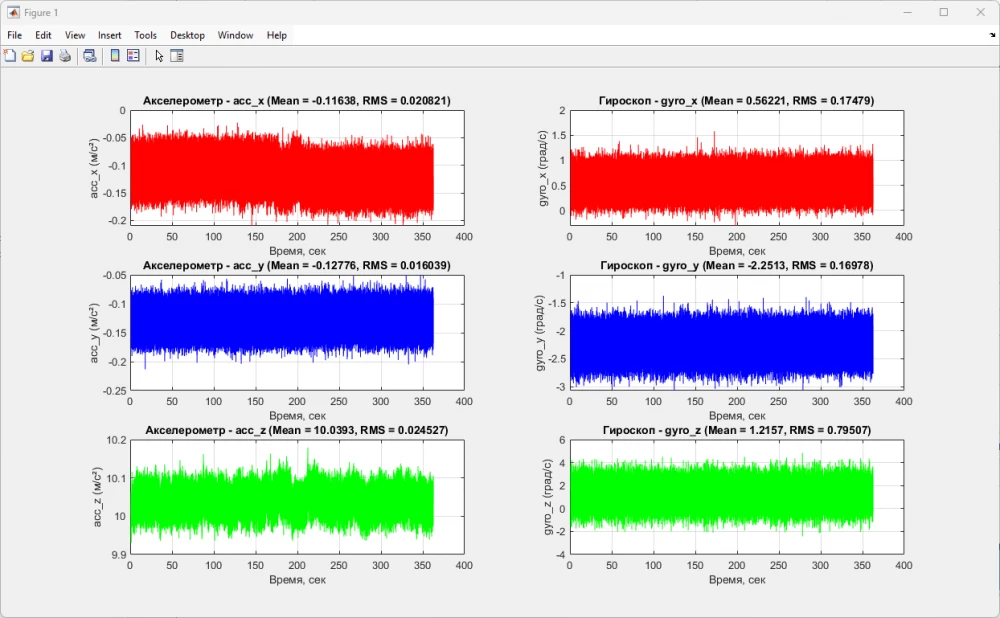1000x618 pixels.
Task: Create a new figure via the New Figure icon
Action: tap(10, 55)
